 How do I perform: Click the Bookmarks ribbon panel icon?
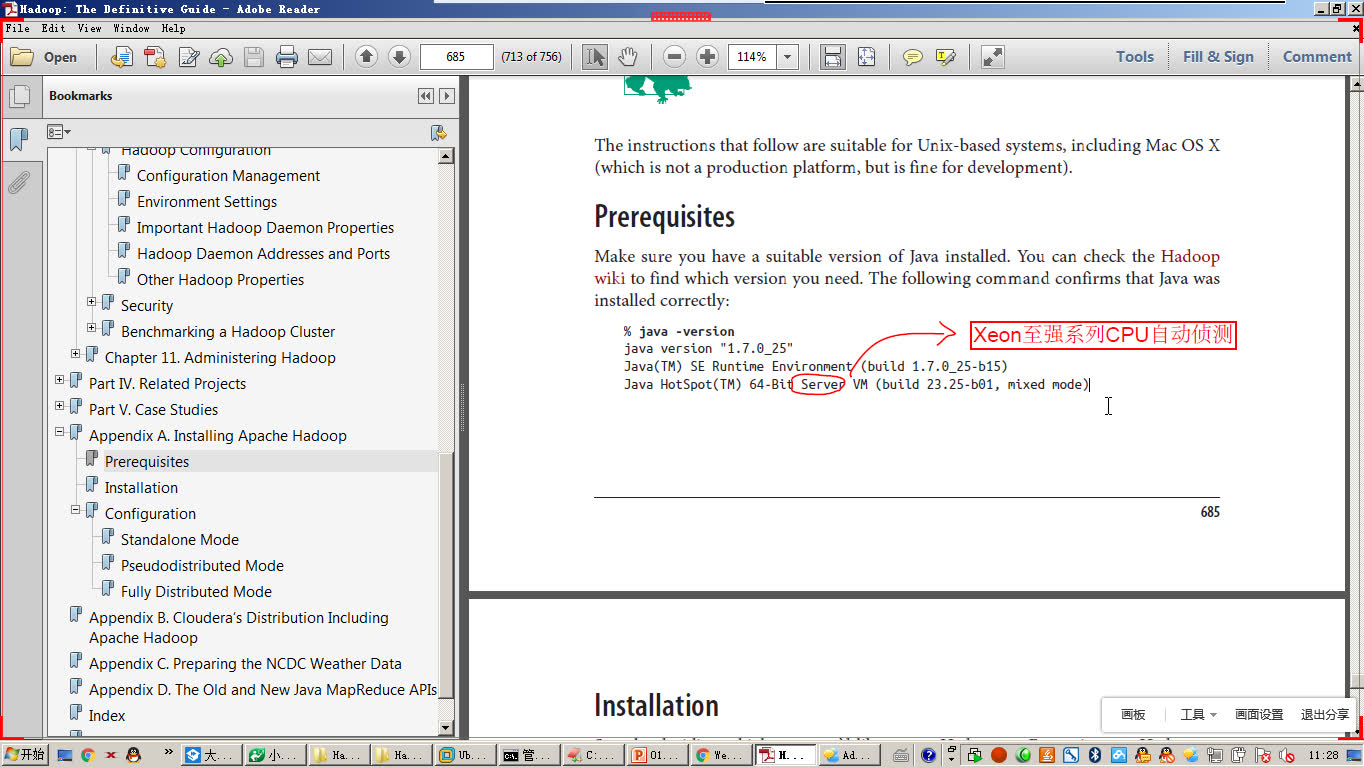pos(19,139)
